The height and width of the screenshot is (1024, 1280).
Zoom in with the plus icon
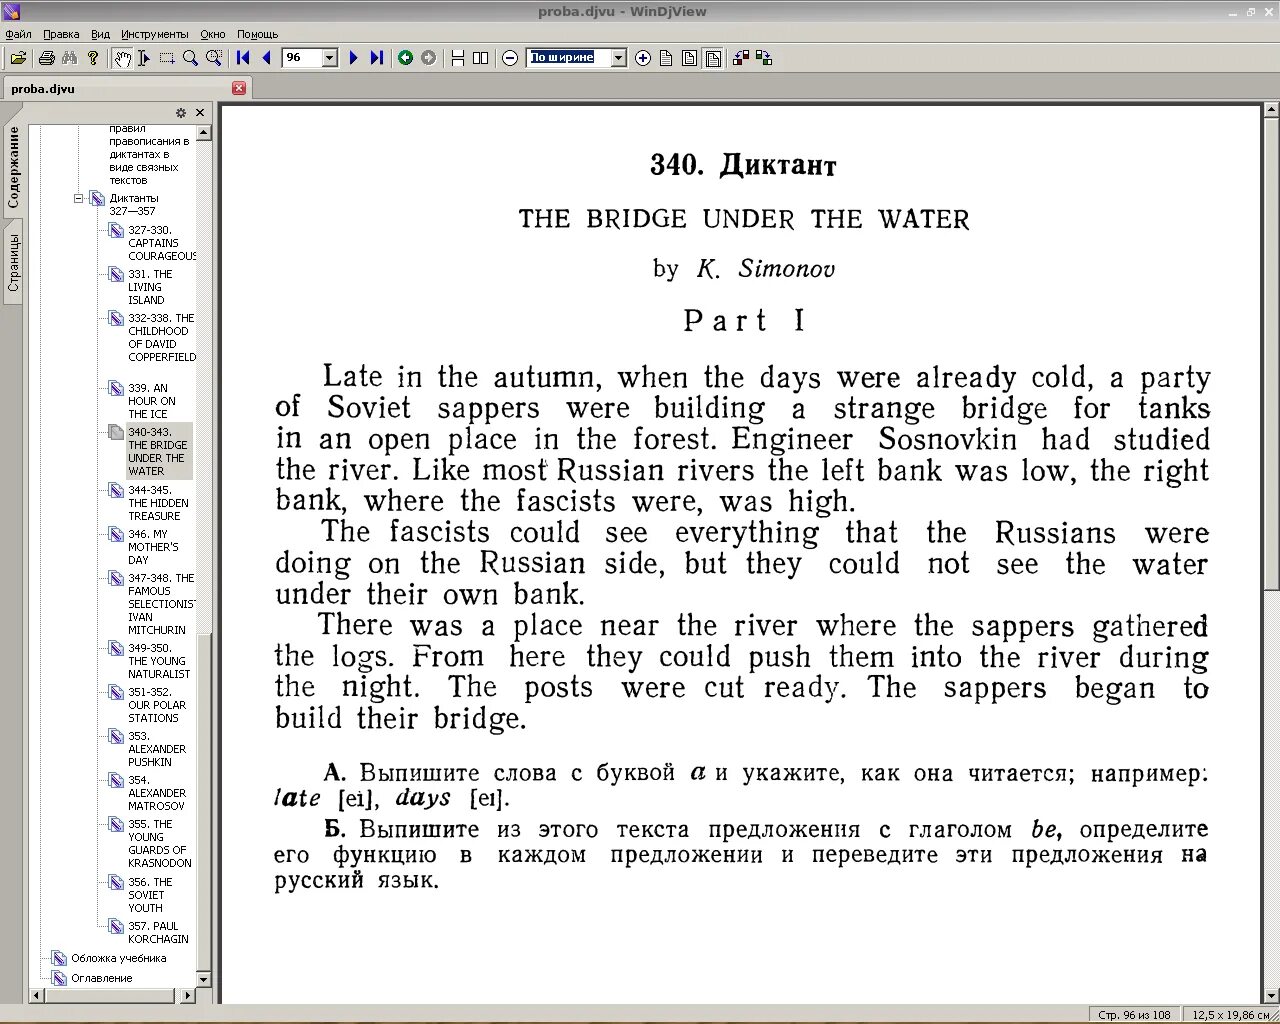pyautogui.click(x=643, y=58)
